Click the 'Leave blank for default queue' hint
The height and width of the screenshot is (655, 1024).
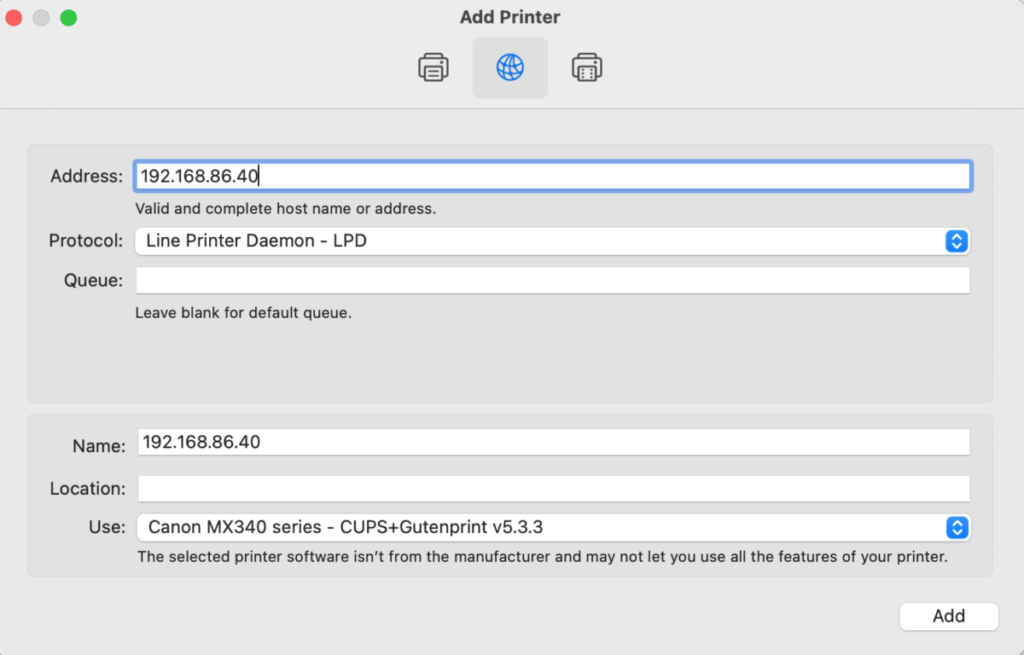pyautogui.click(x=244, y=313)
